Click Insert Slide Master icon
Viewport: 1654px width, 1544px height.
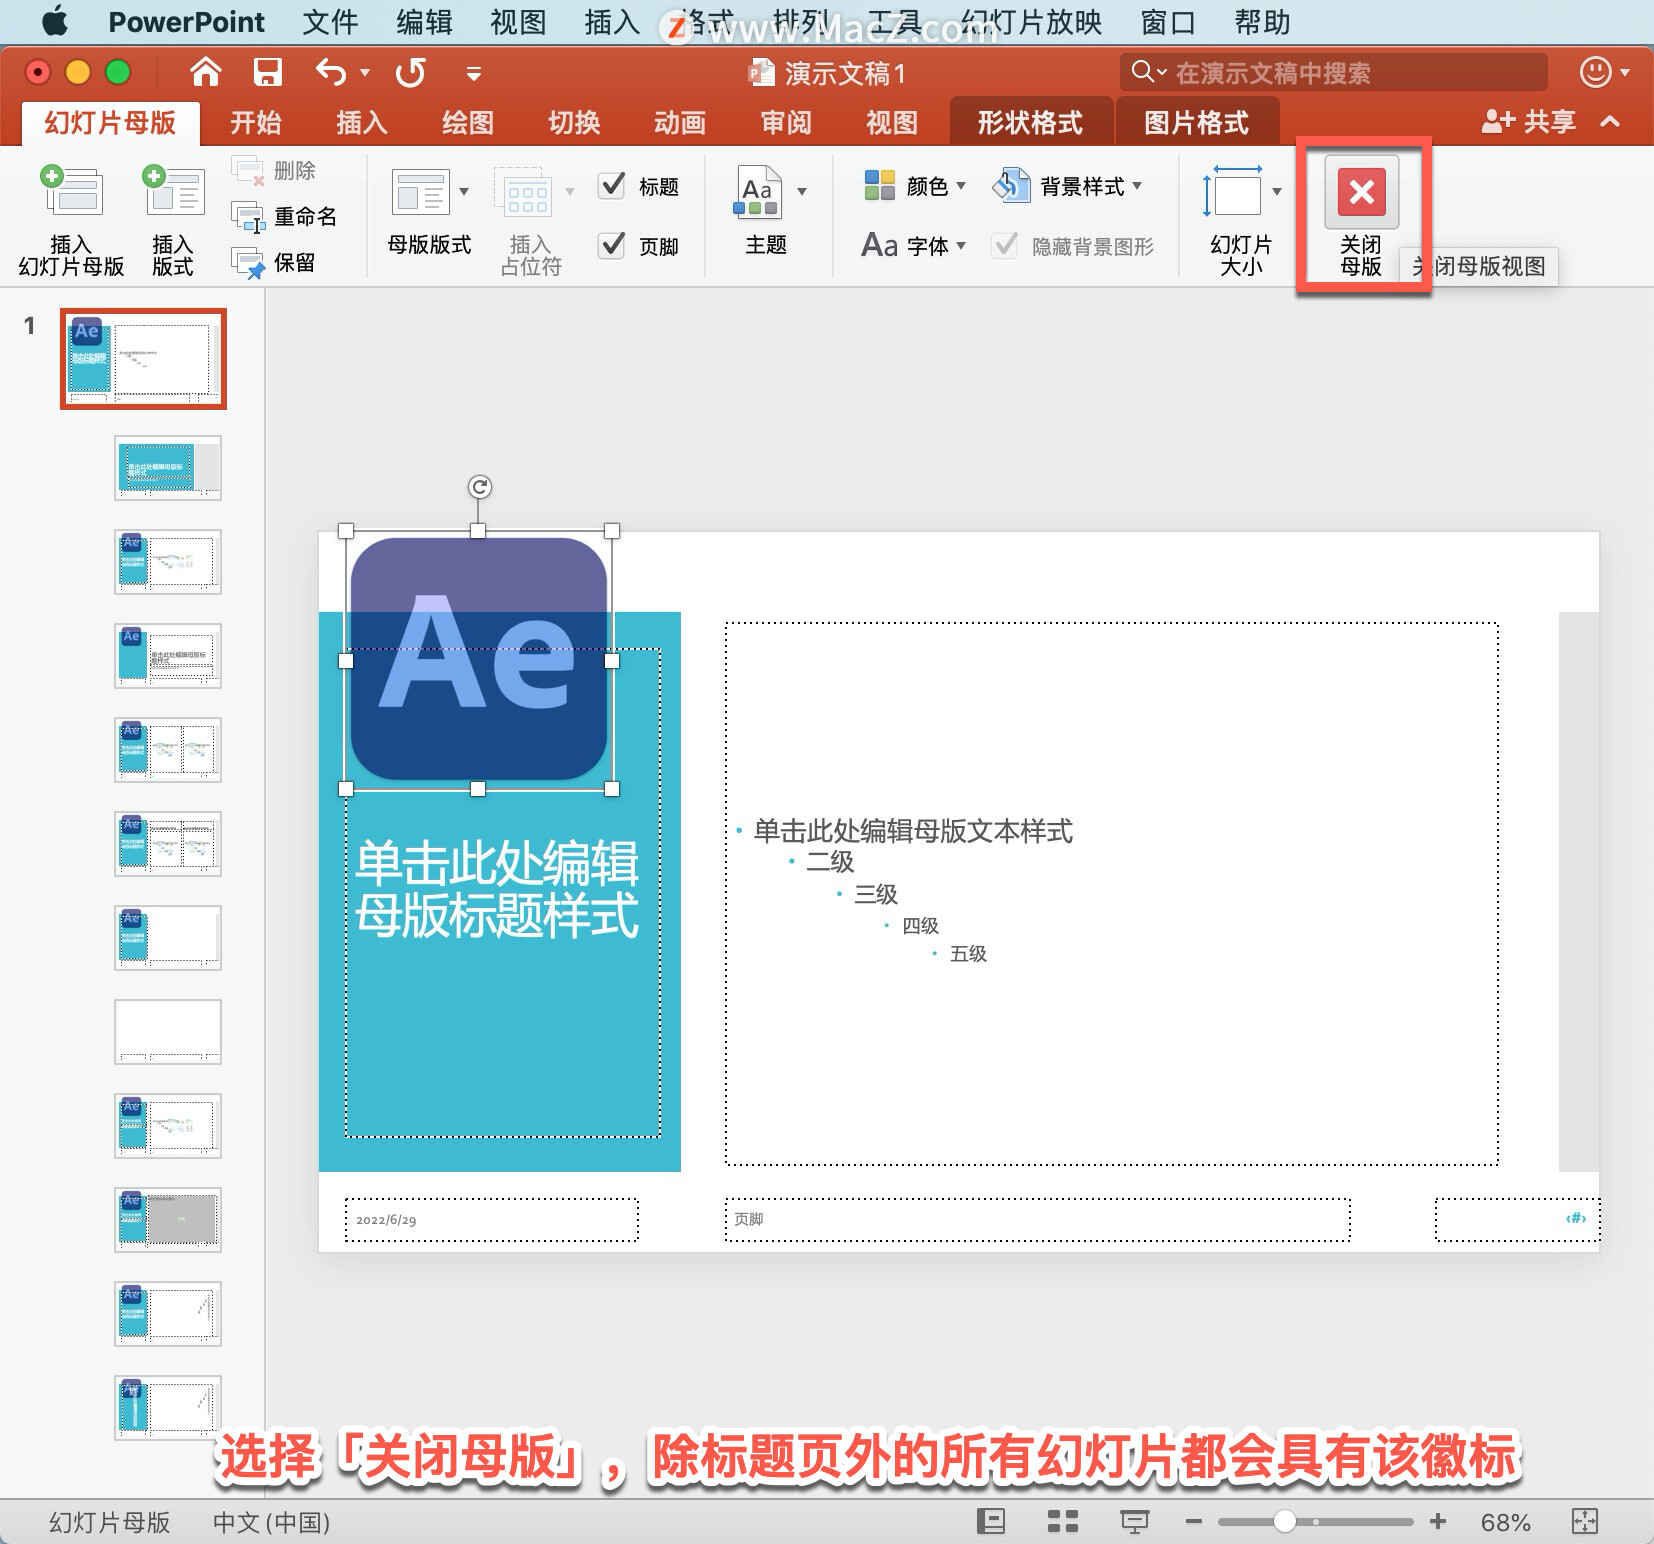click(x=71, y=191)
